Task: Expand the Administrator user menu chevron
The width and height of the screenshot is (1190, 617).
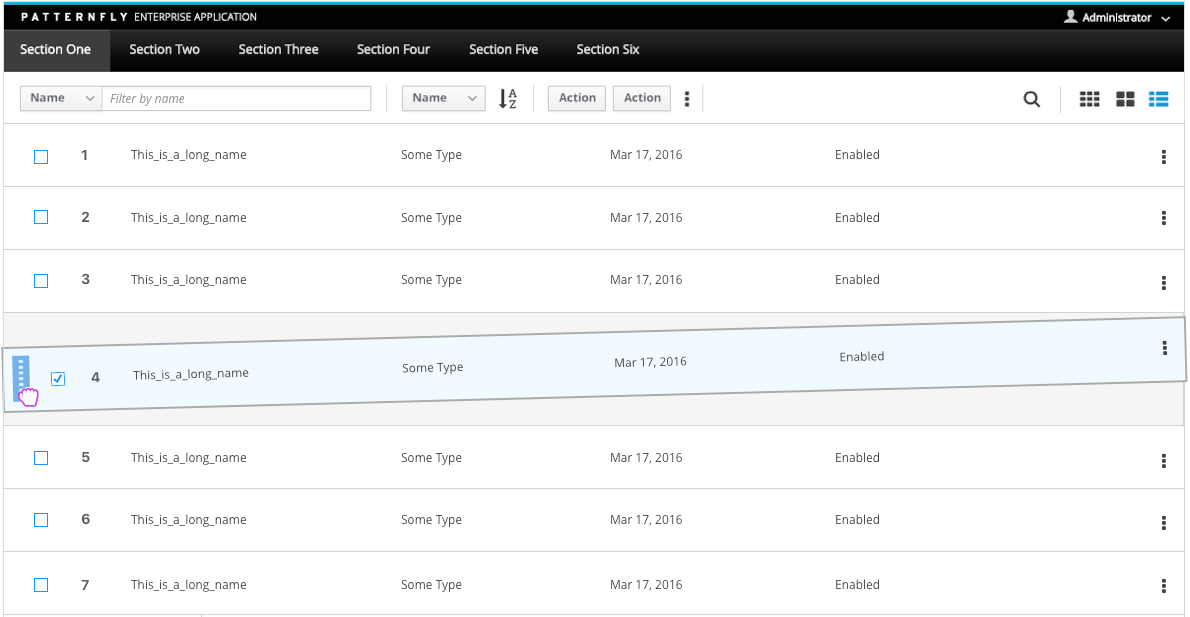Action: click(x=1166, y=18)
